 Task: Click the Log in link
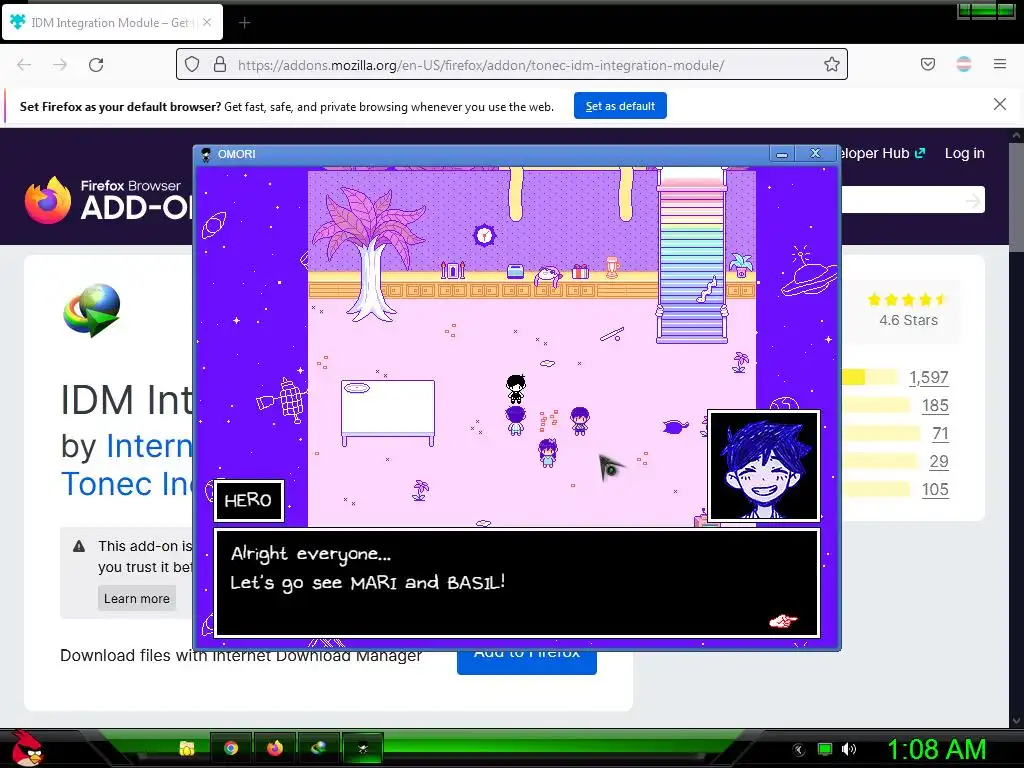(x=965, y=153)
